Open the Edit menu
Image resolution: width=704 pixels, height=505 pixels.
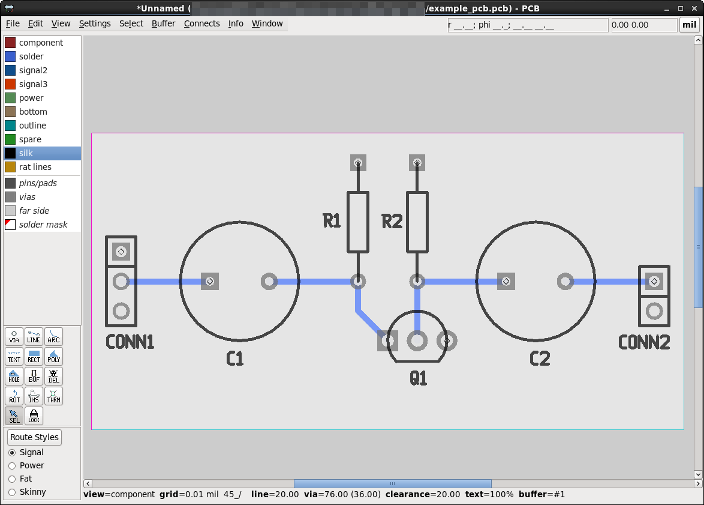coord(35,24)
